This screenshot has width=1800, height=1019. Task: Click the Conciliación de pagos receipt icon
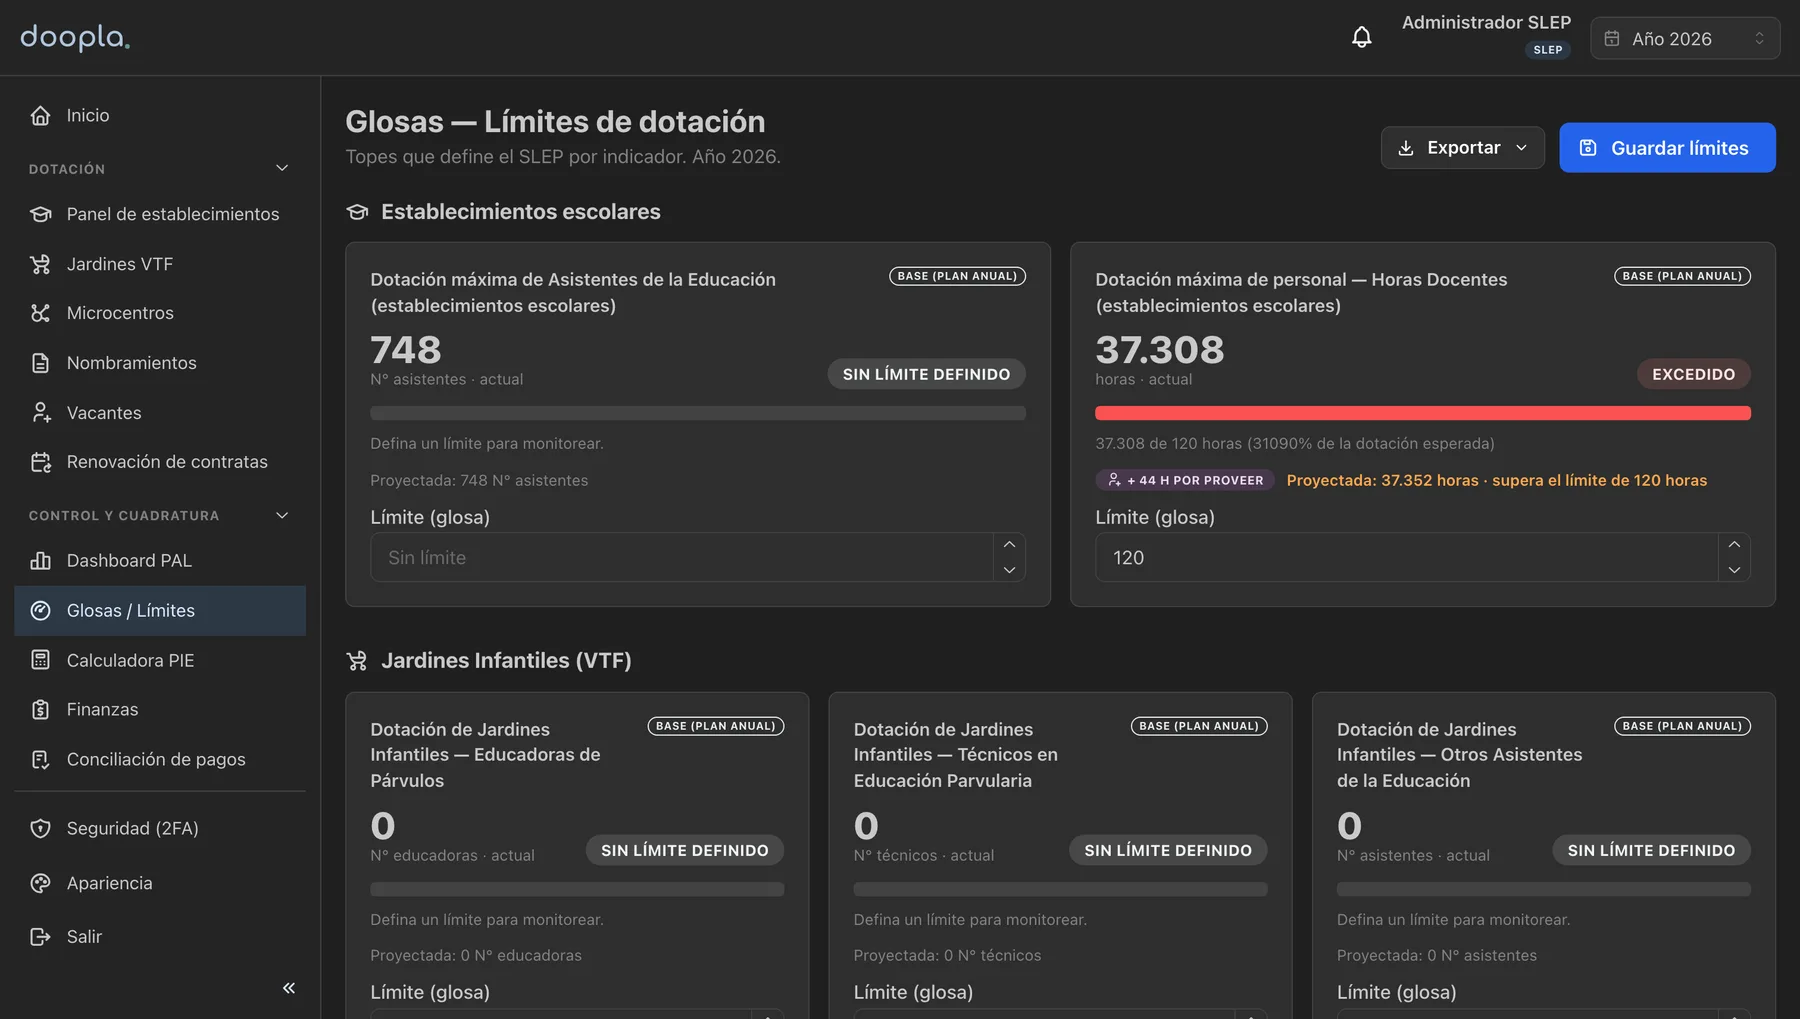(40, 760)
